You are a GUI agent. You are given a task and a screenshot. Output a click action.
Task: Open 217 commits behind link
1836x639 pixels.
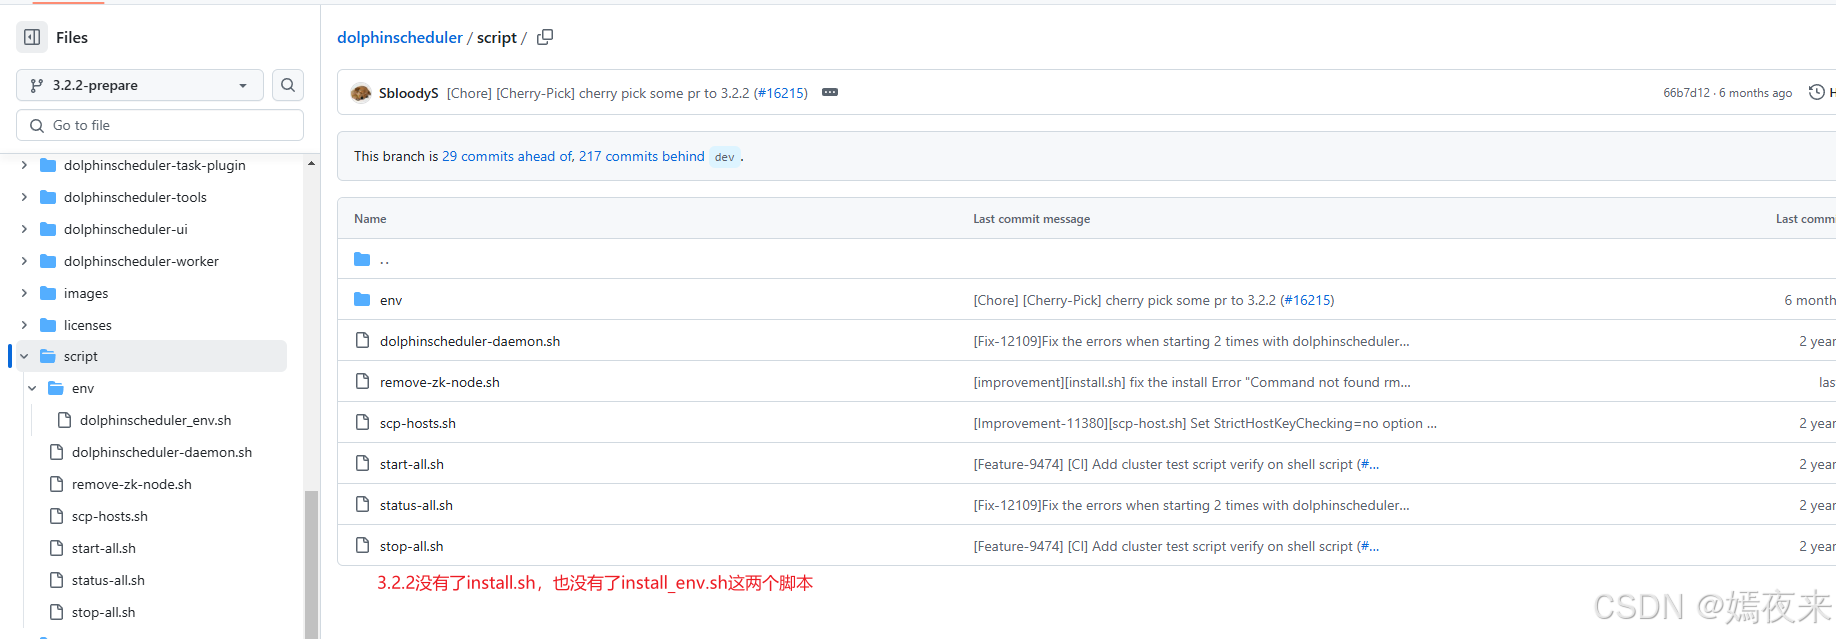(x=641, y=156)
